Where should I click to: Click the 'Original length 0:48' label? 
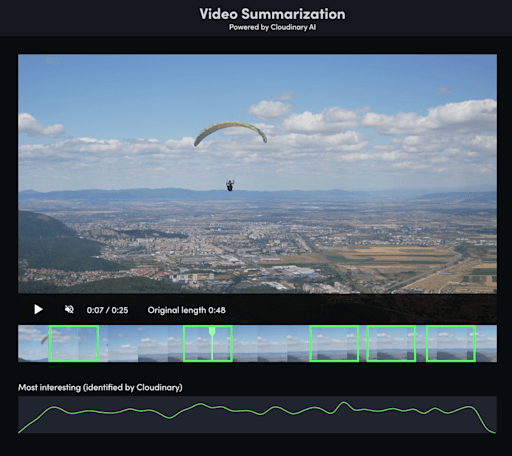coord(187,310)
